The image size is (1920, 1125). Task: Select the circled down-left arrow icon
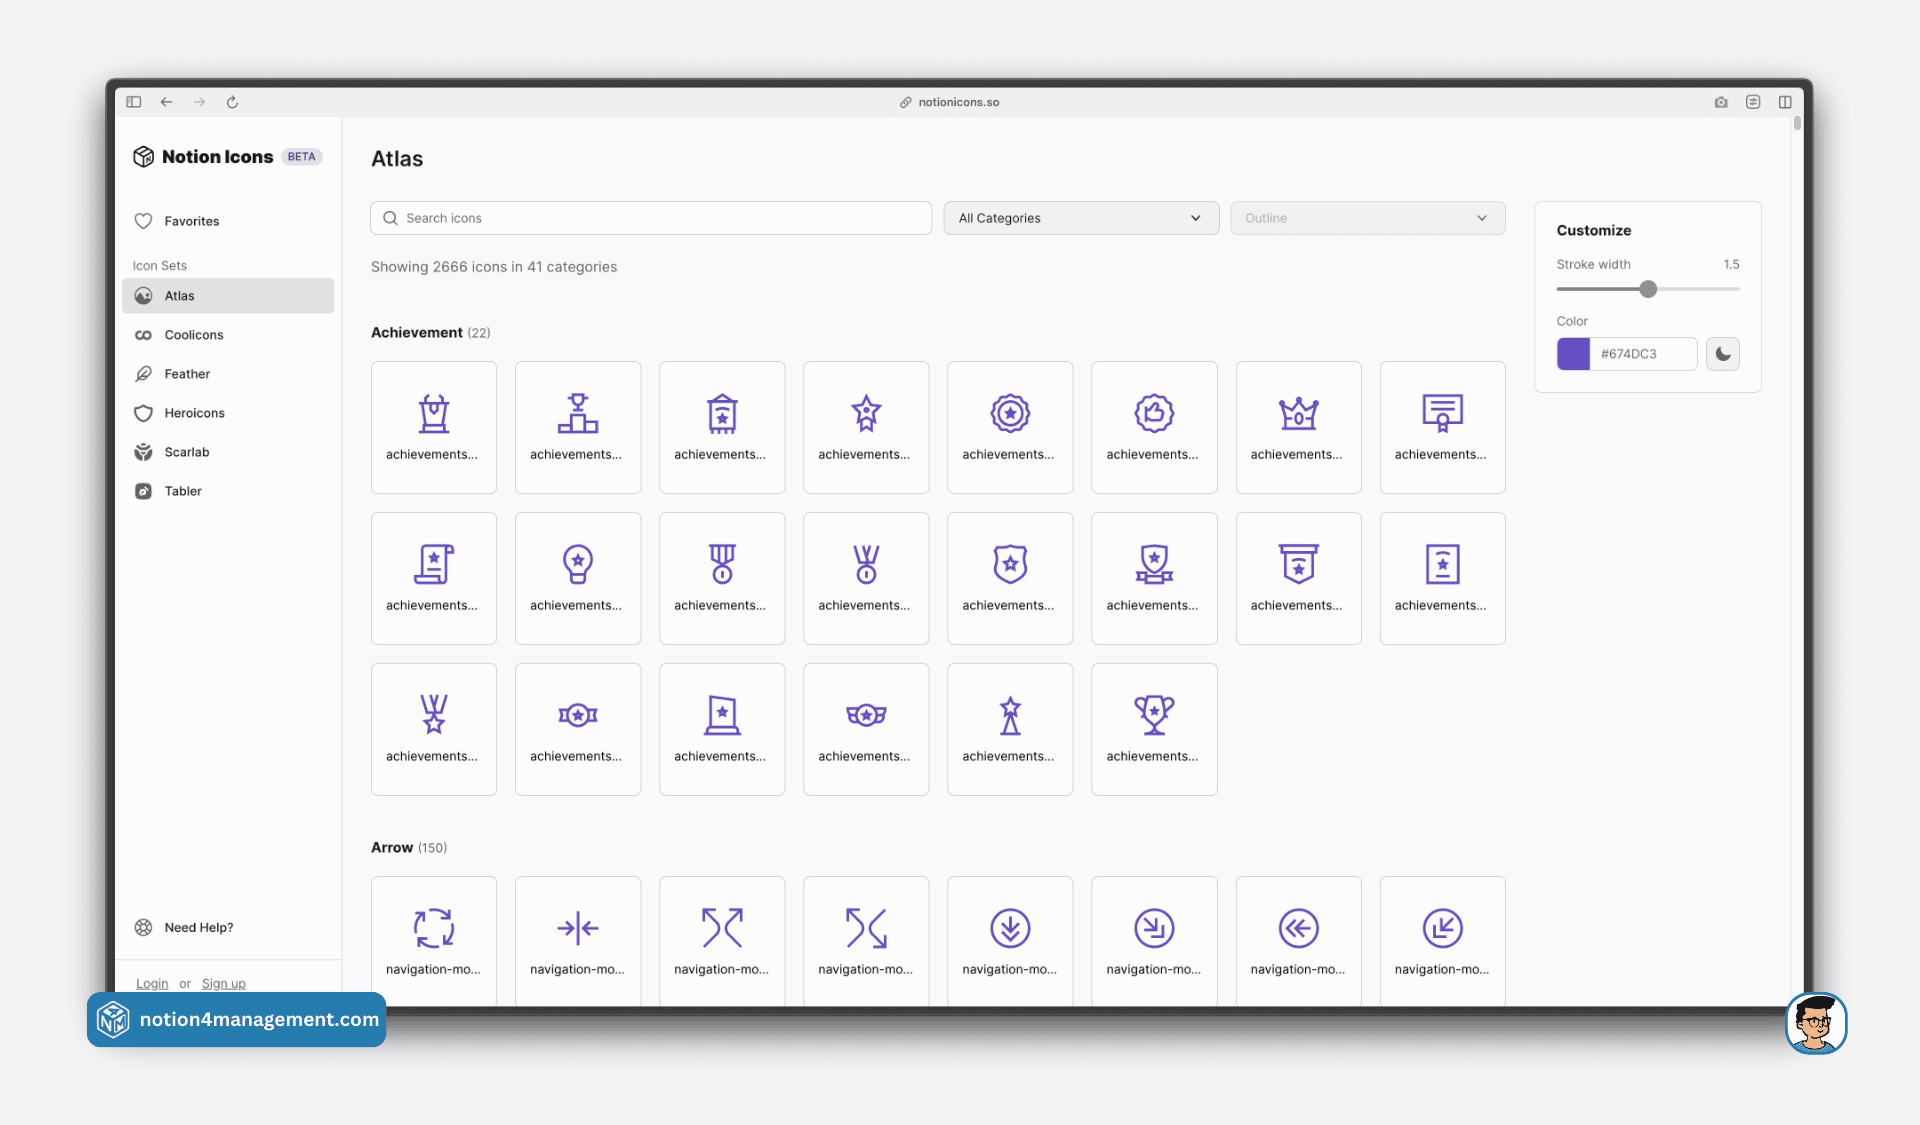click(x=1442, y=941)
